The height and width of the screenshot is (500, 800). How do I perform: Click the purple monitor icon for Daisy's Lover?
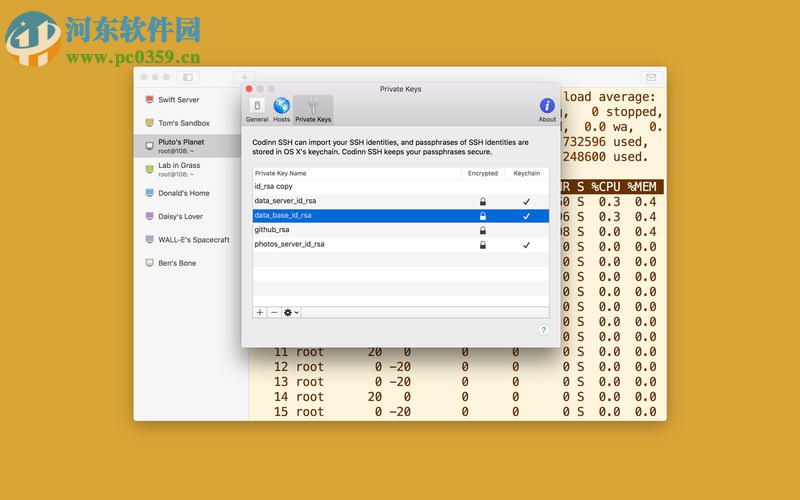[x=149, y=216]
